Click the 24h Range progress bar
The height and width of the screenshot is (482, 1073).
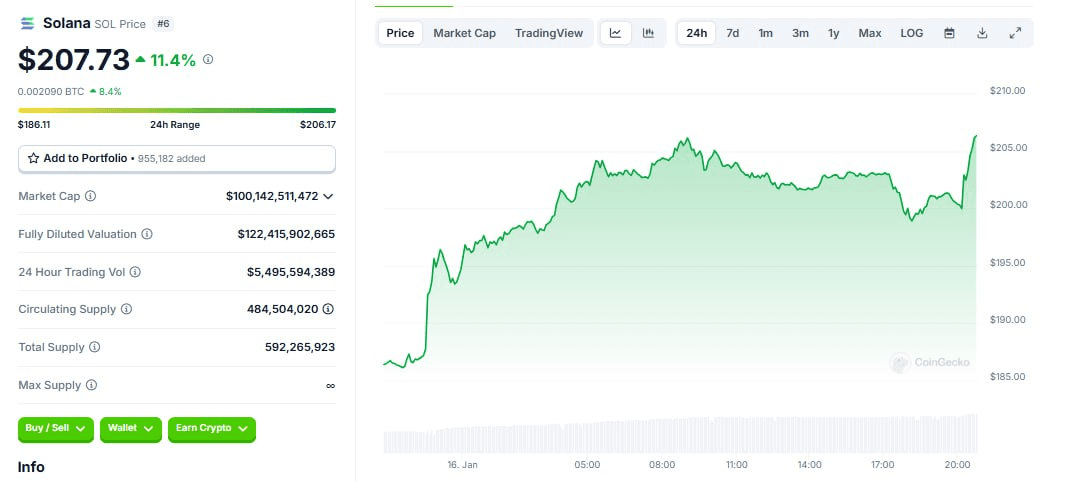(x=177, y=110)
